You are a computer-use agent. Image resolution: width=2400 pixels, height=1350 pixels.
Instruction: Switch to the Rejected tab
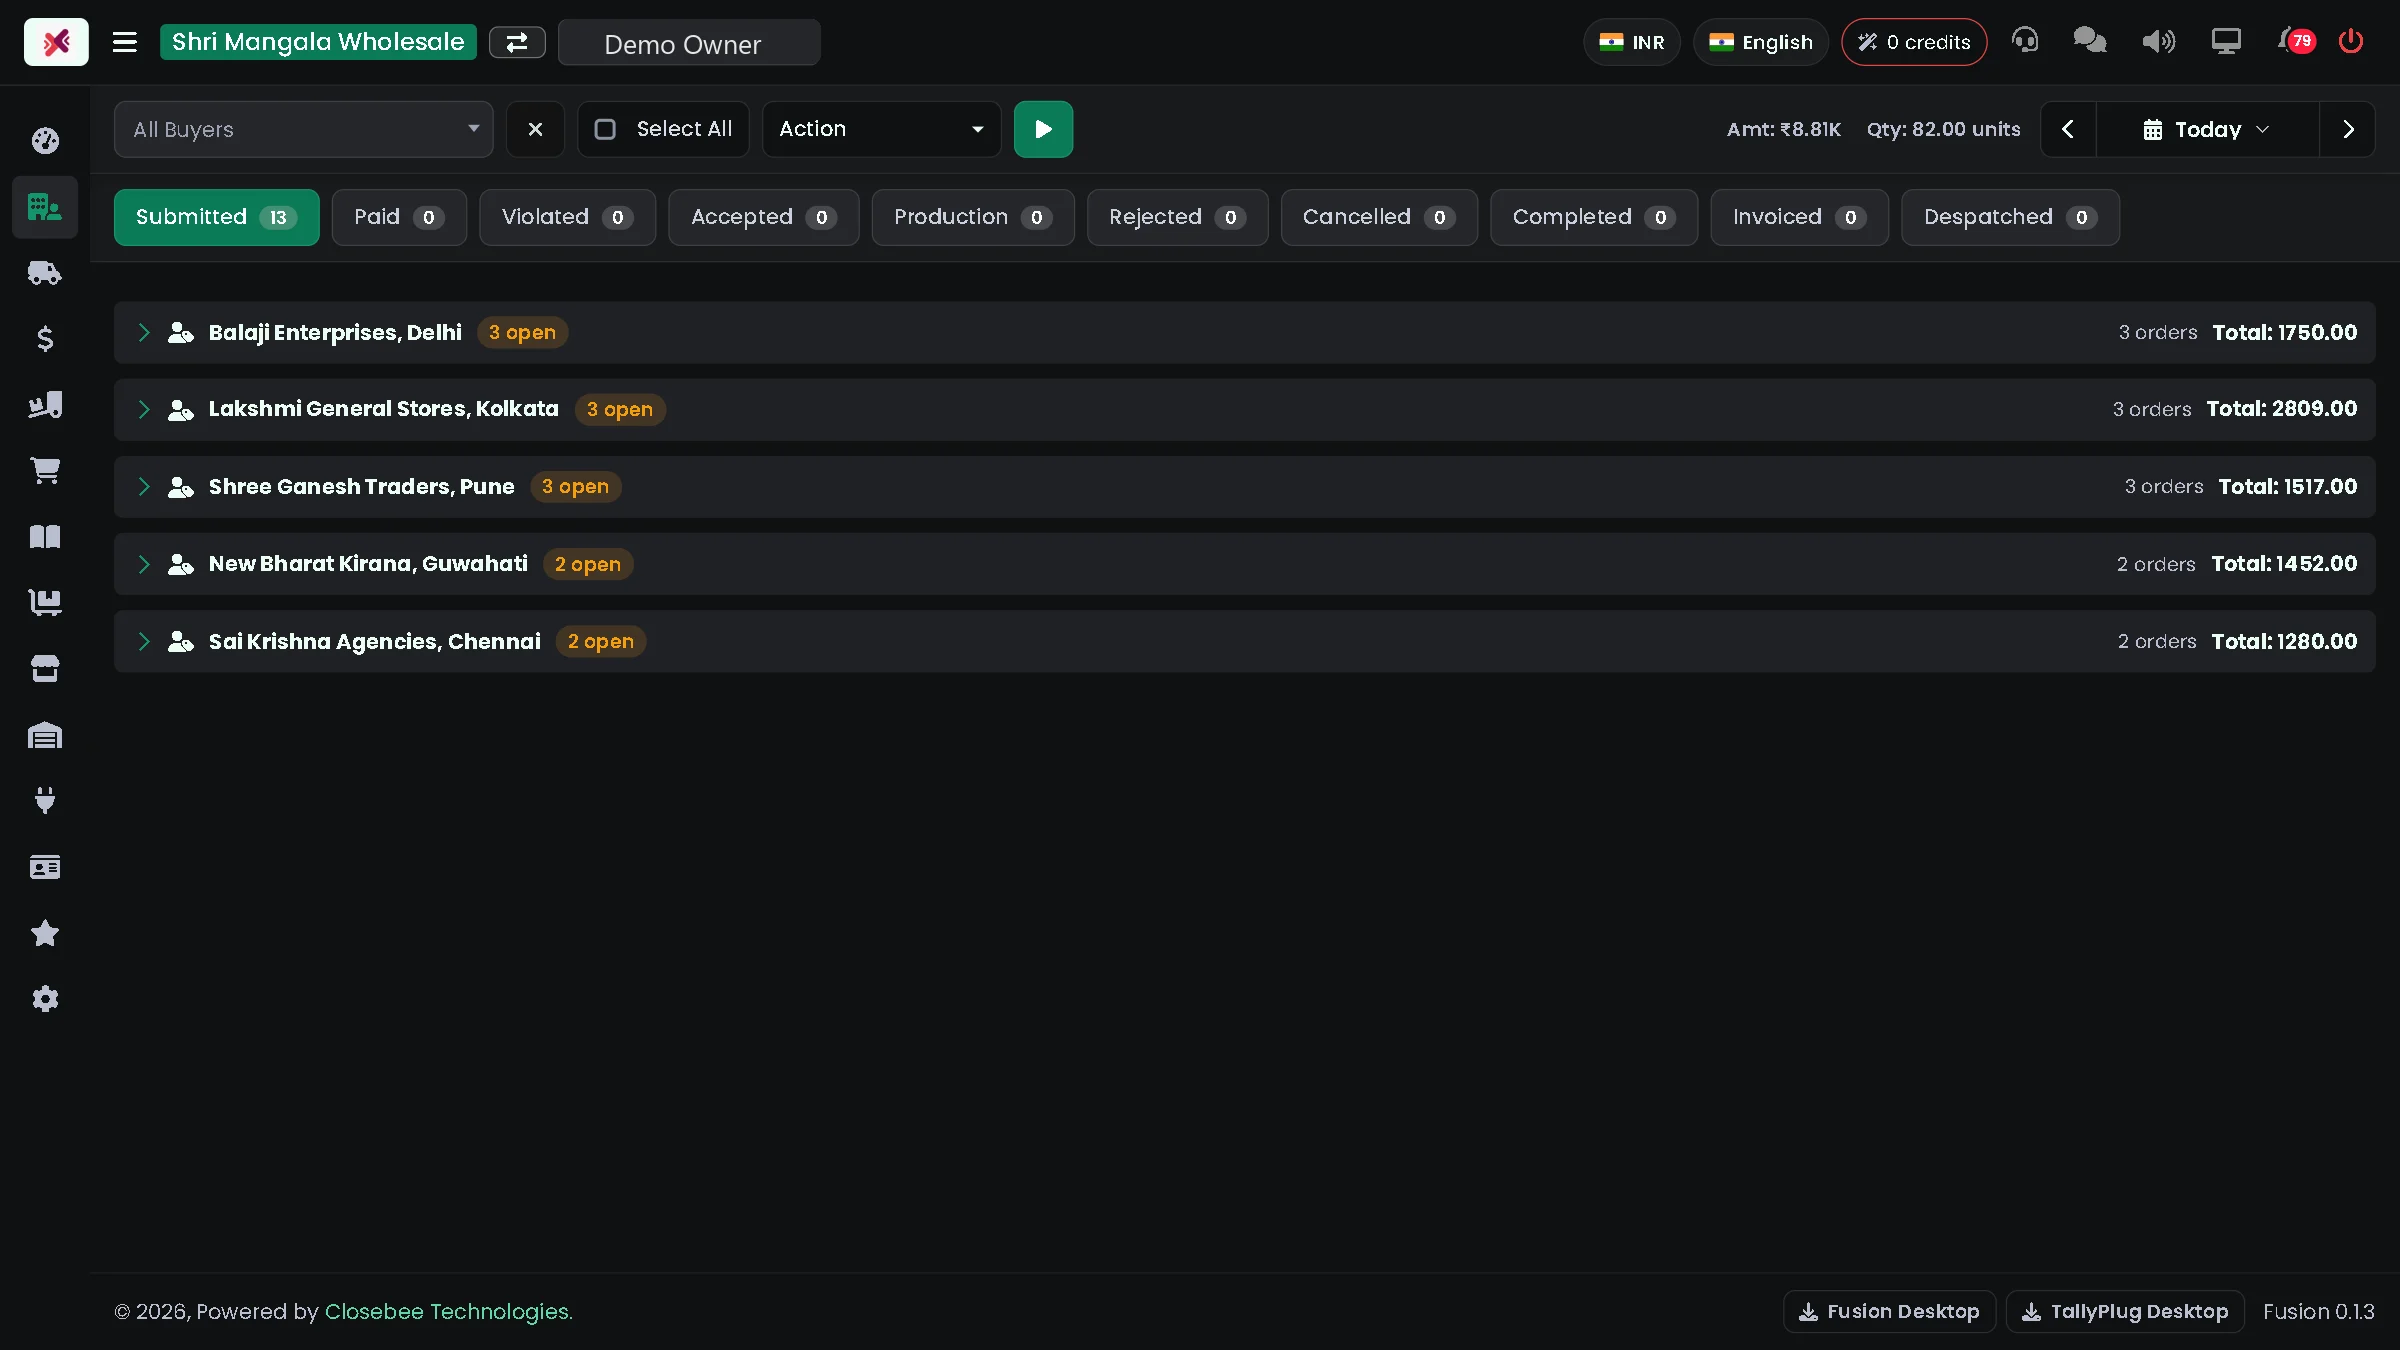(x=1177, y=217)
